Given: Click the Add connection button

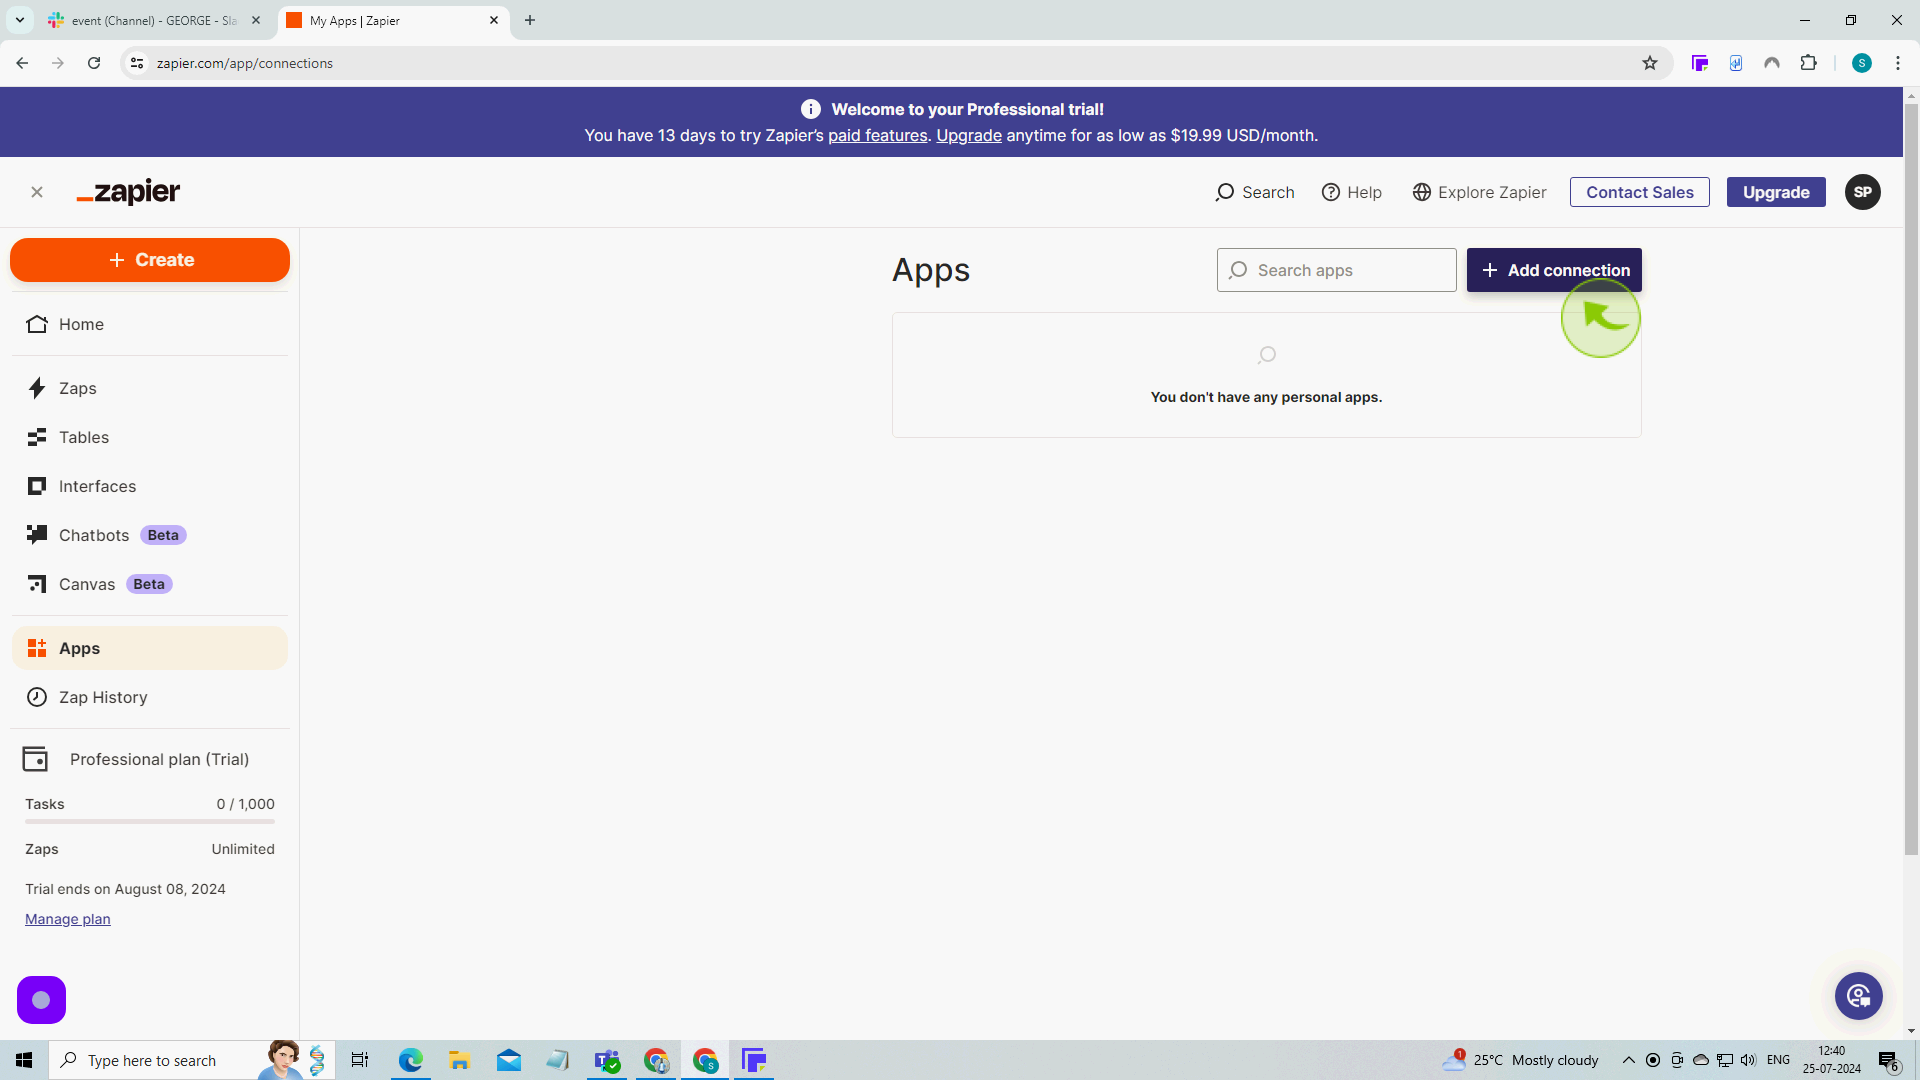Looking at the screenshot, I should [1554, 270].
